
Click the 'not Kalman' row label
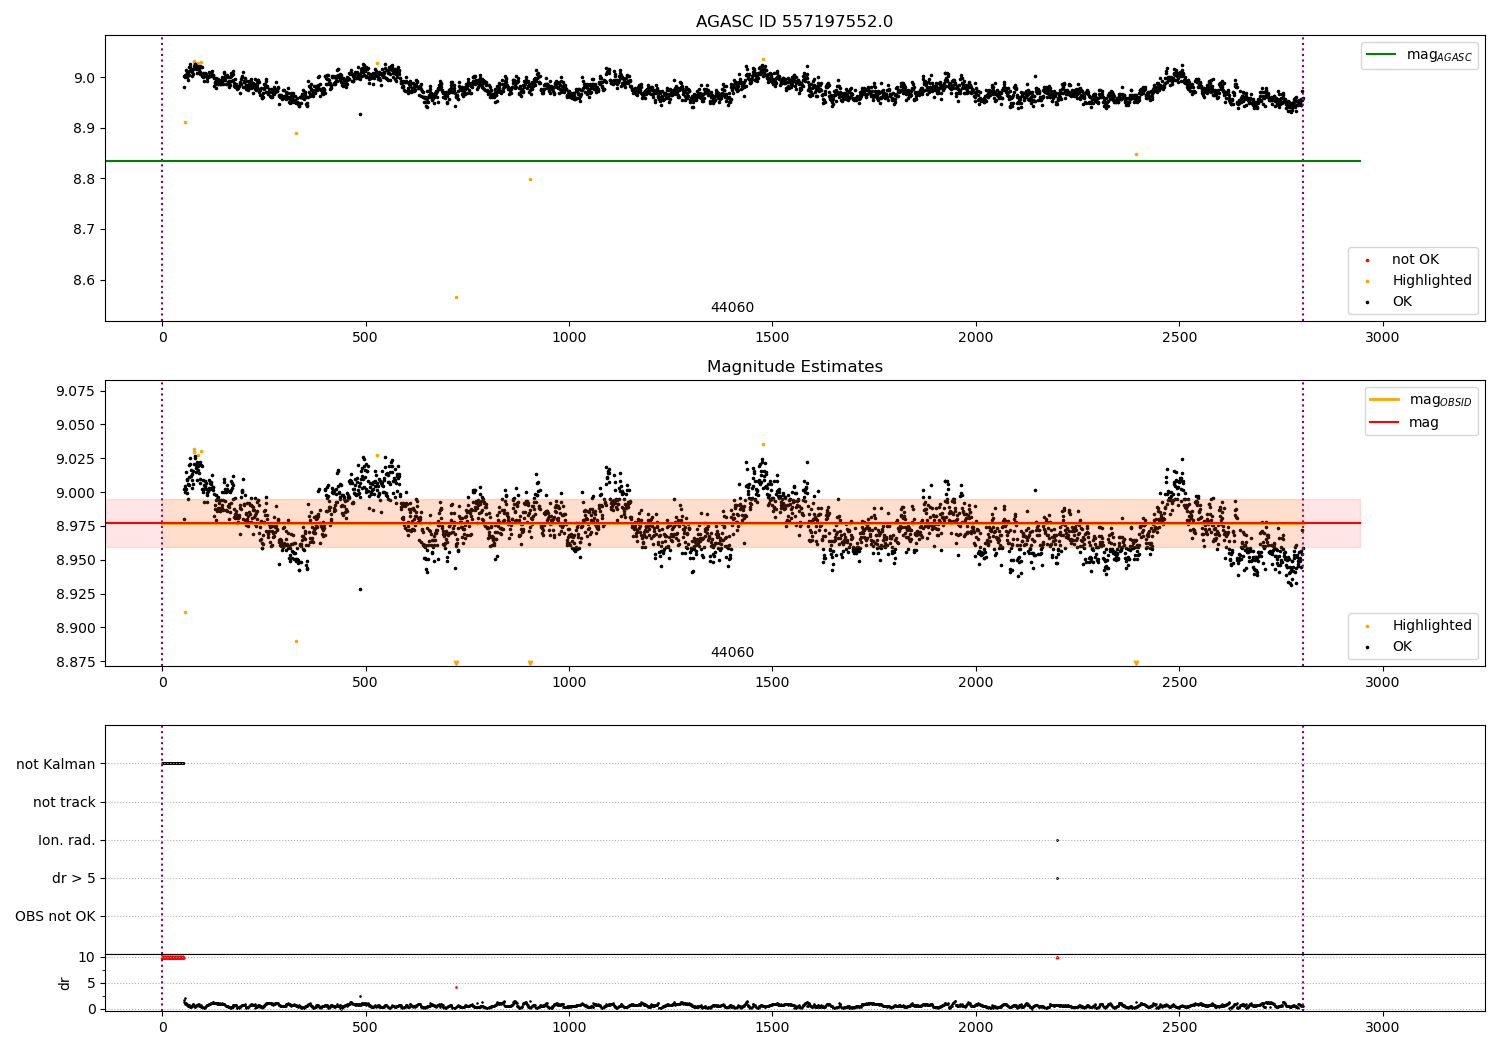(56, 764)
